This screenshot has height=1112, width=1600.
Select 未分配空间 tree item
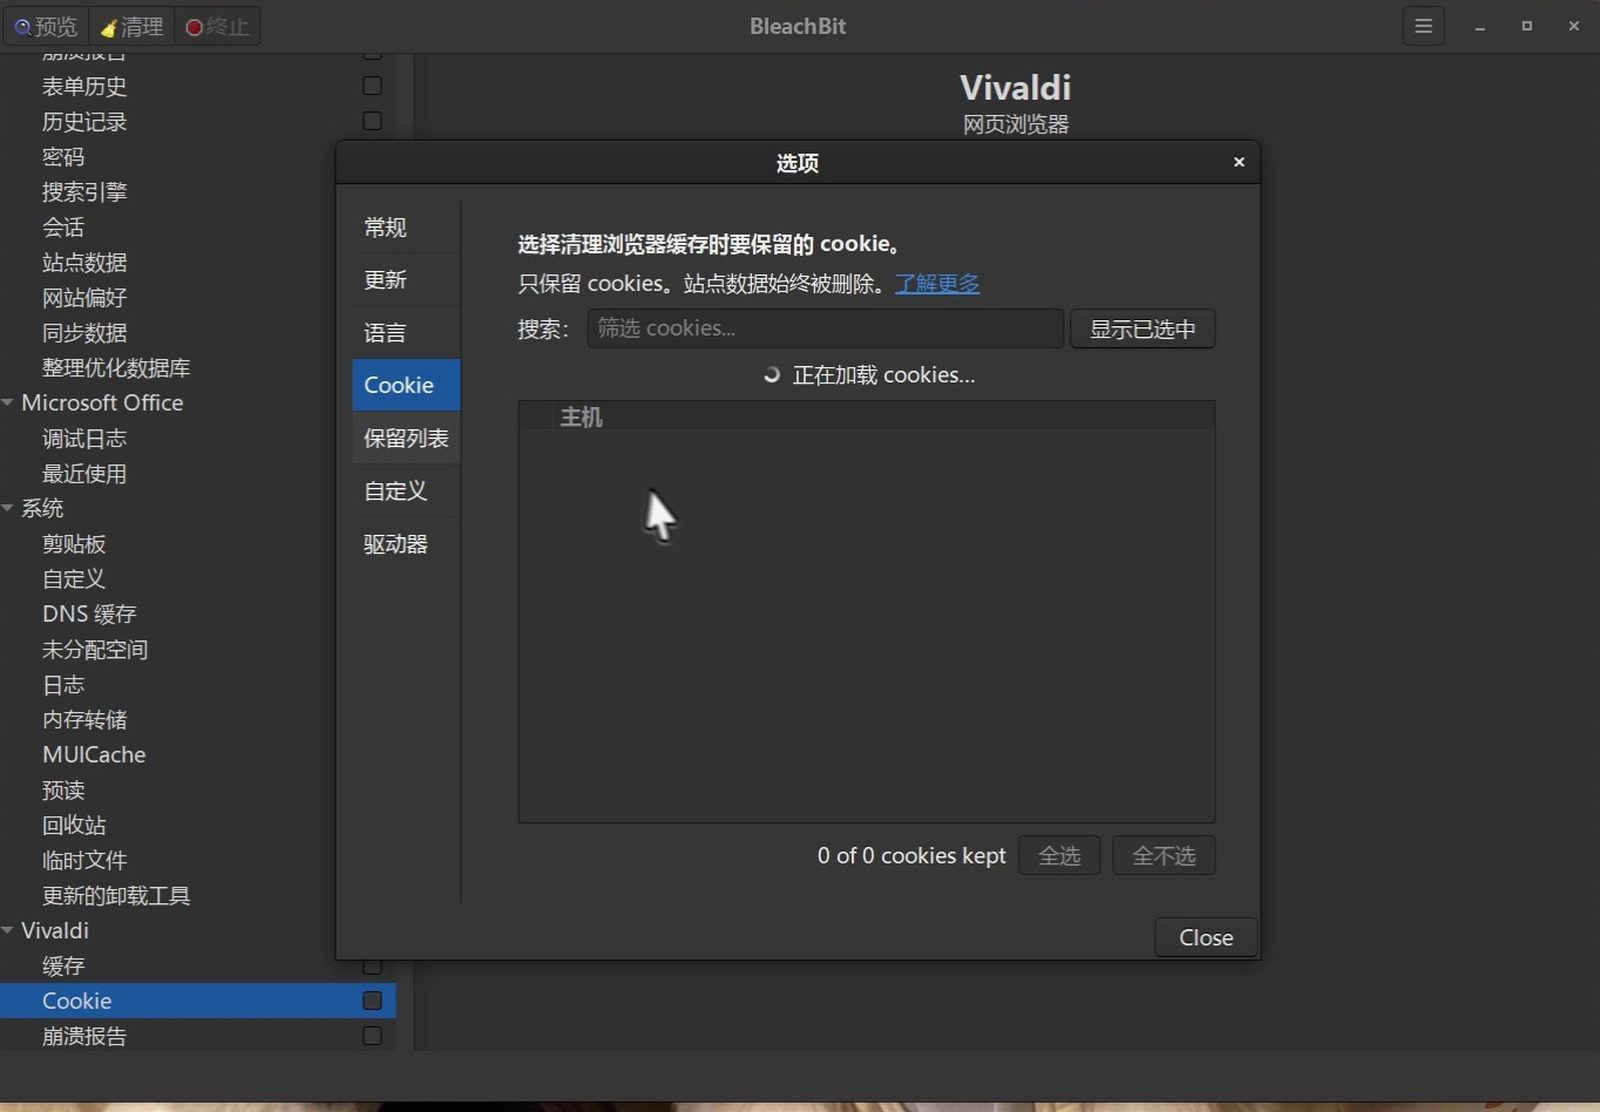pyautogui.click(x=95, y=649)
